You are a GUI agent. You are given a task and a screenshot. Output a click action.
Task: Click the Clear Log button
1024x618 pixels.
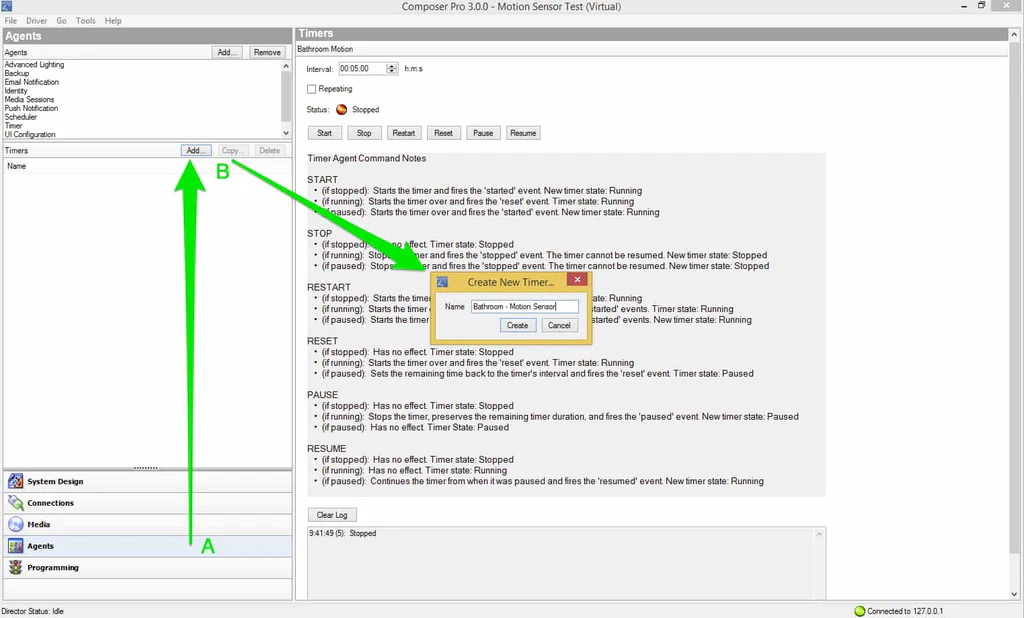(x=332, y=515)
